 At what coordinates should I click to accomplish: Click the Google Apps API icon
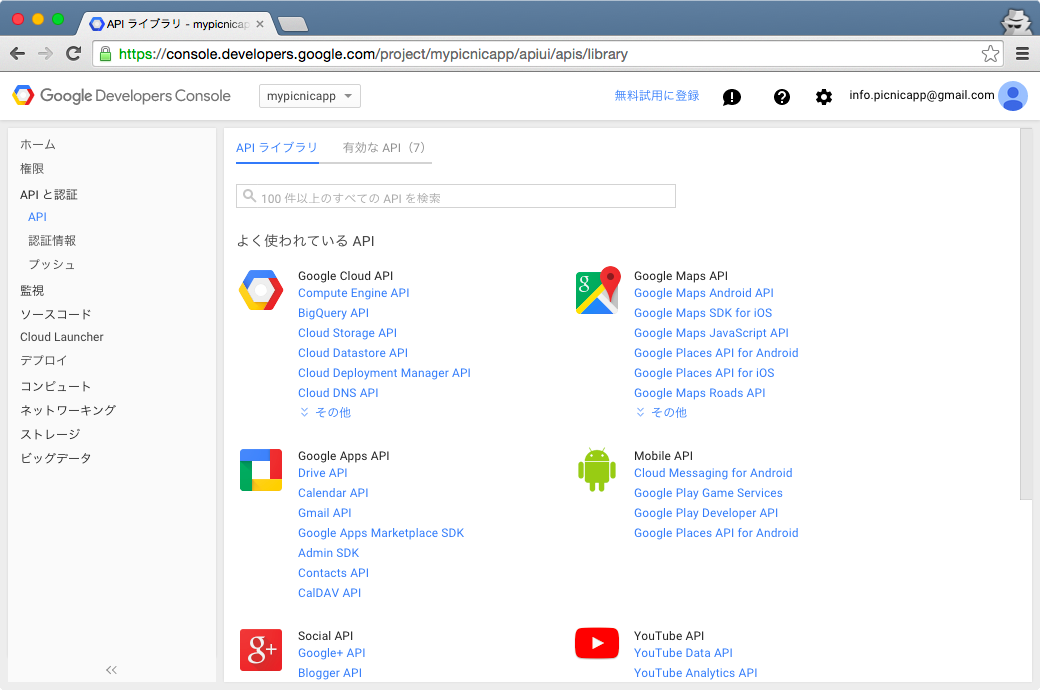click(x=261, y=470)
